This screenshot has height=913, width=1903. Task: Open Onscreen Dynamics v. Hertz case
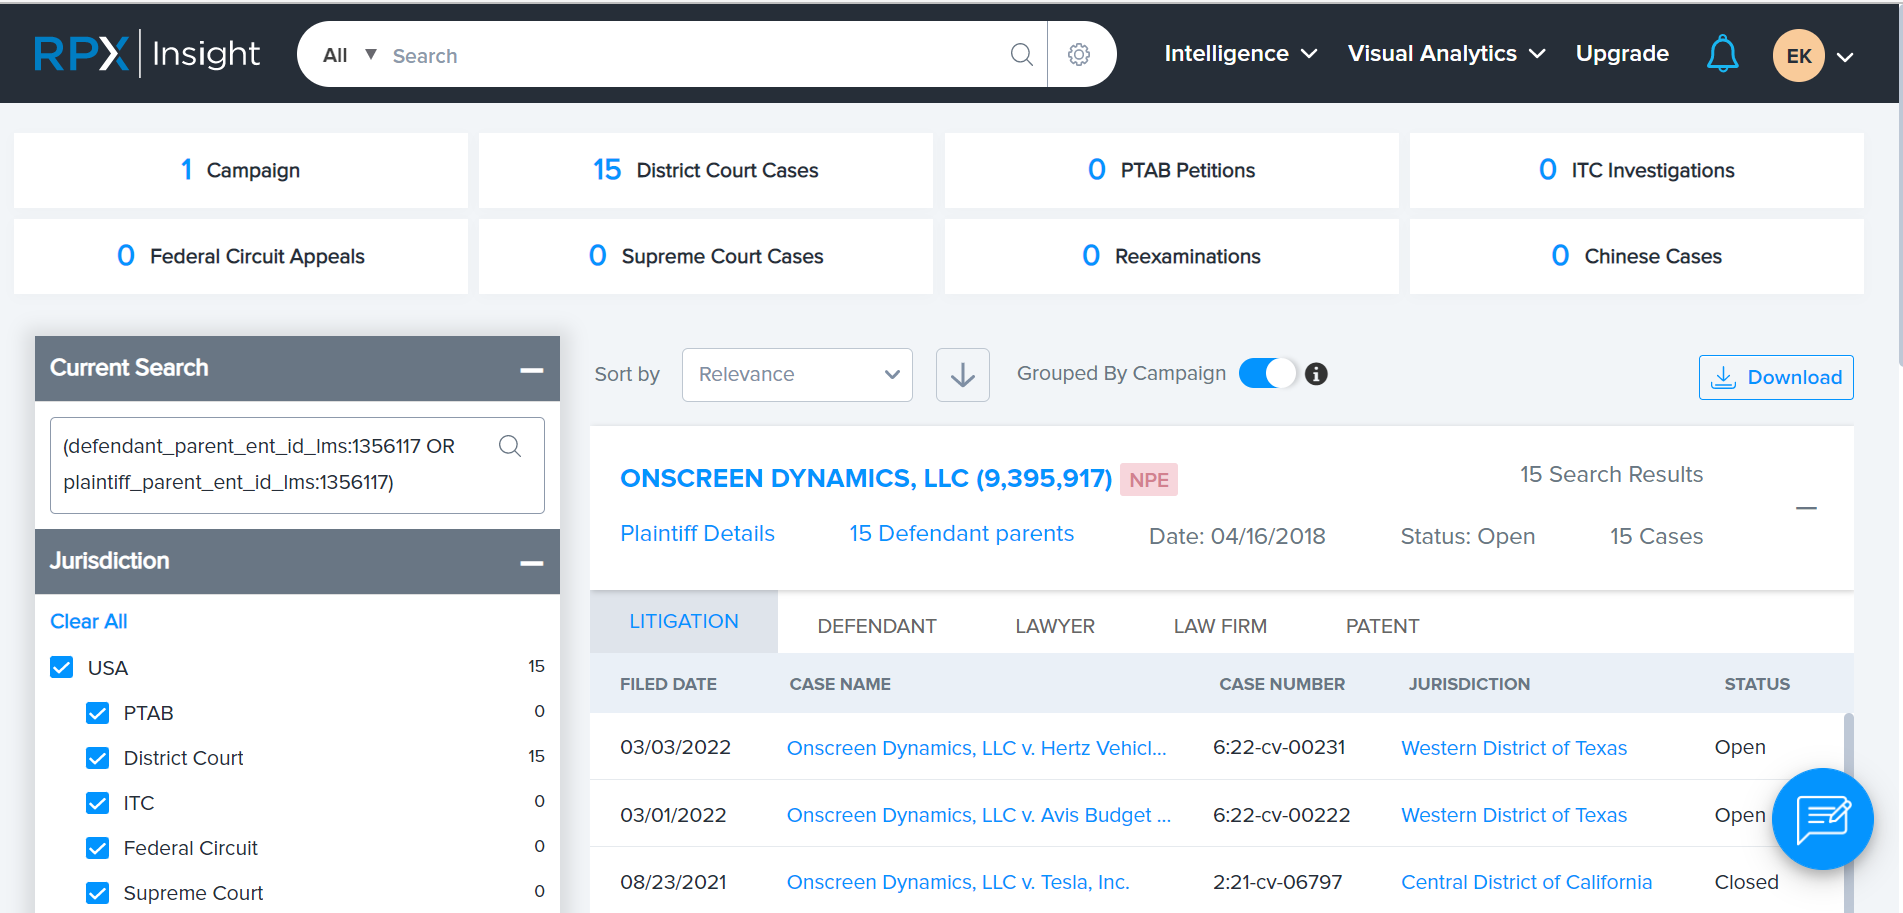(x=976, y=748)
